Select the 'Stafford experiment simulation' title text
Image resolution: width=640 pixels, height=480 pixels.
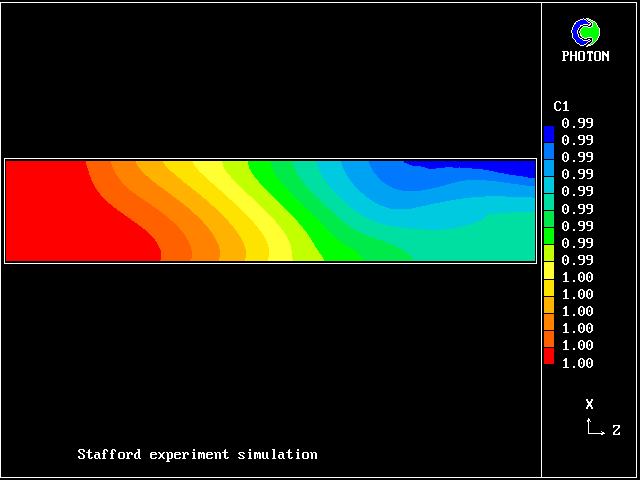pos(197,455)
